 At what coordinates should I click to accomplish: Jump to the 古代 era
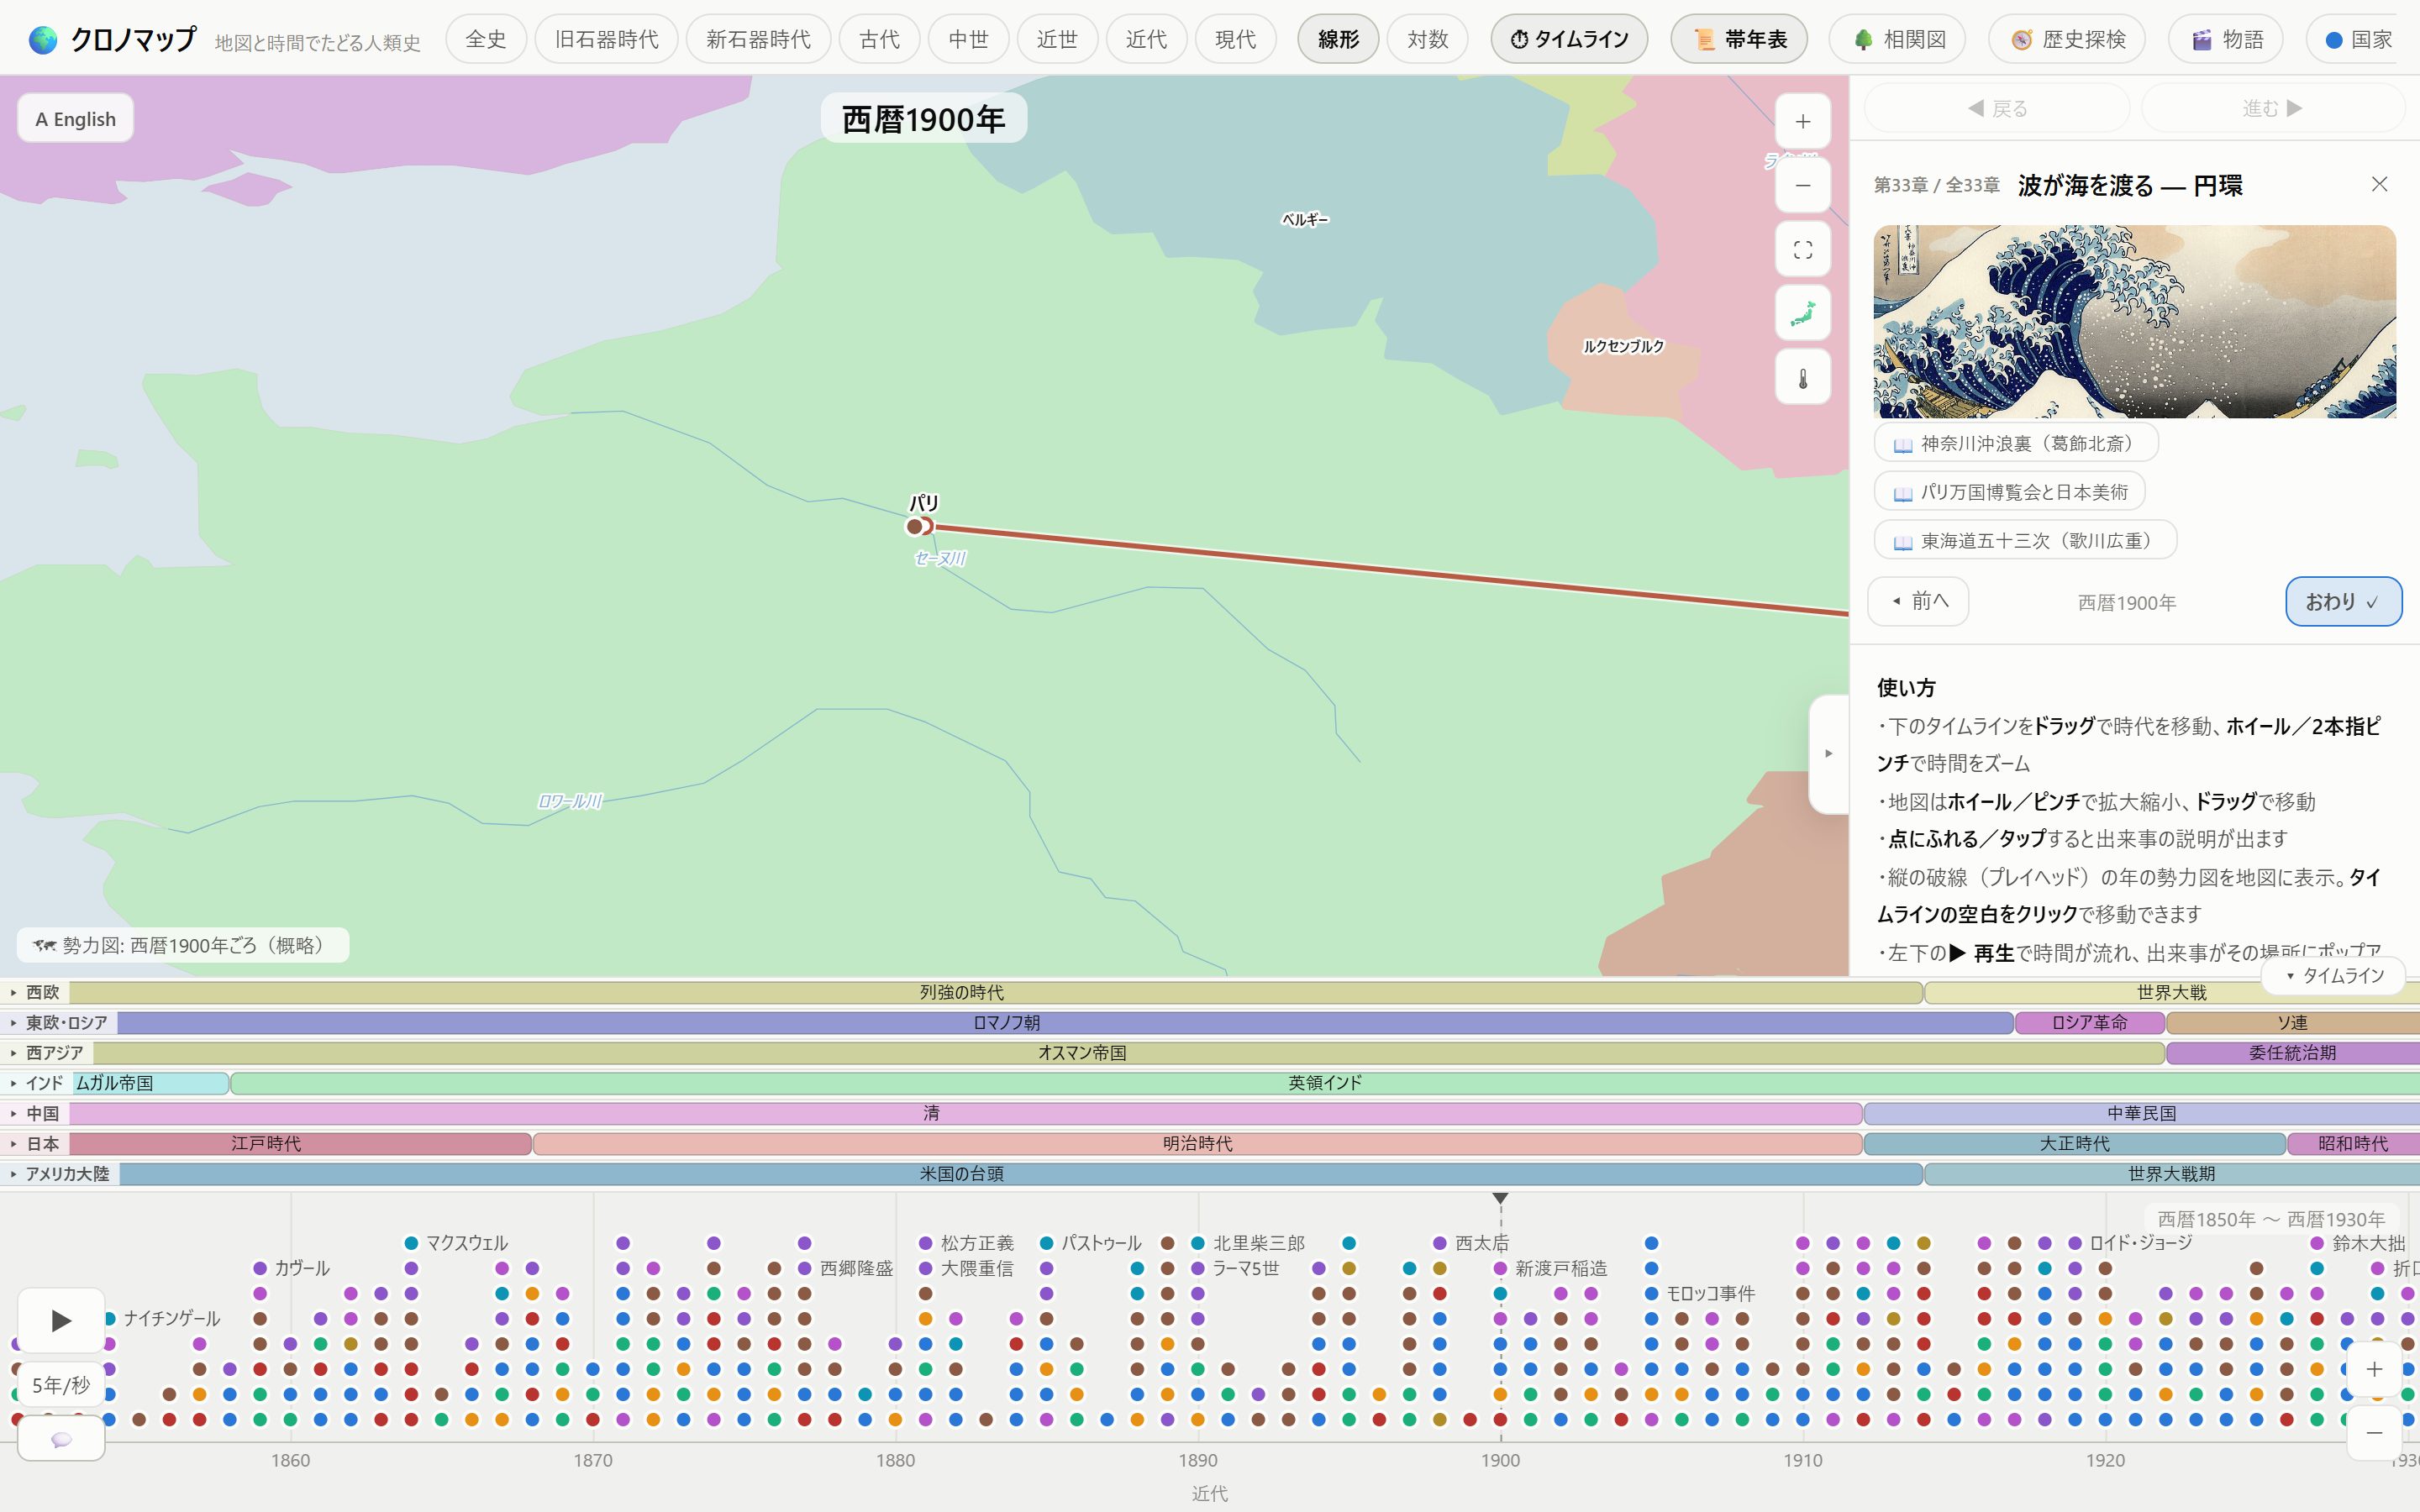click(879, 39)
